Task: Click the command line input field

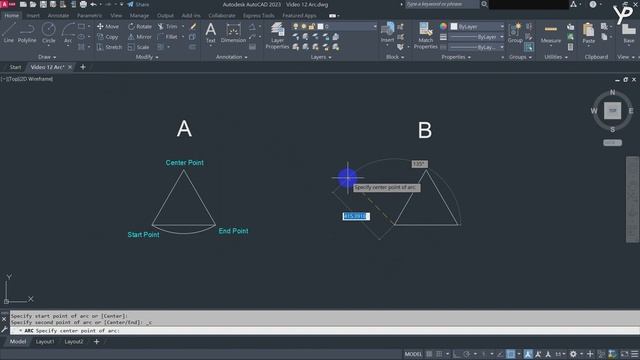Action: [x=324, y=331]
